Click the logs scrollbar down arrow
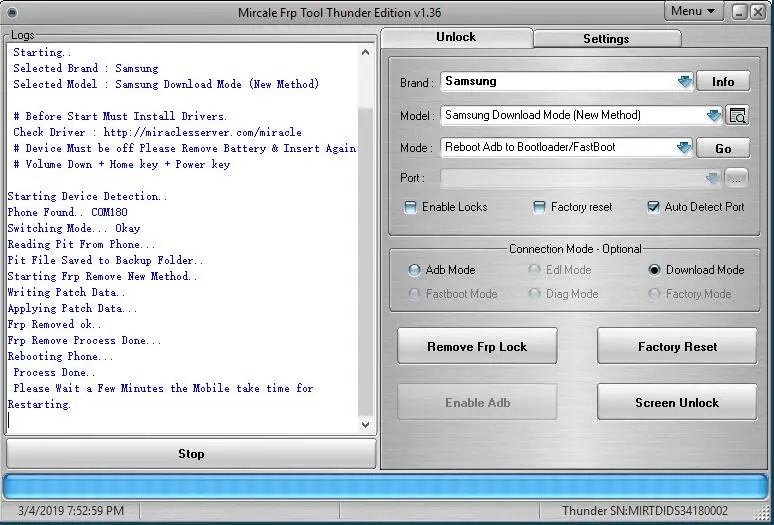The image size is (774, 525). tap(366, 424)
